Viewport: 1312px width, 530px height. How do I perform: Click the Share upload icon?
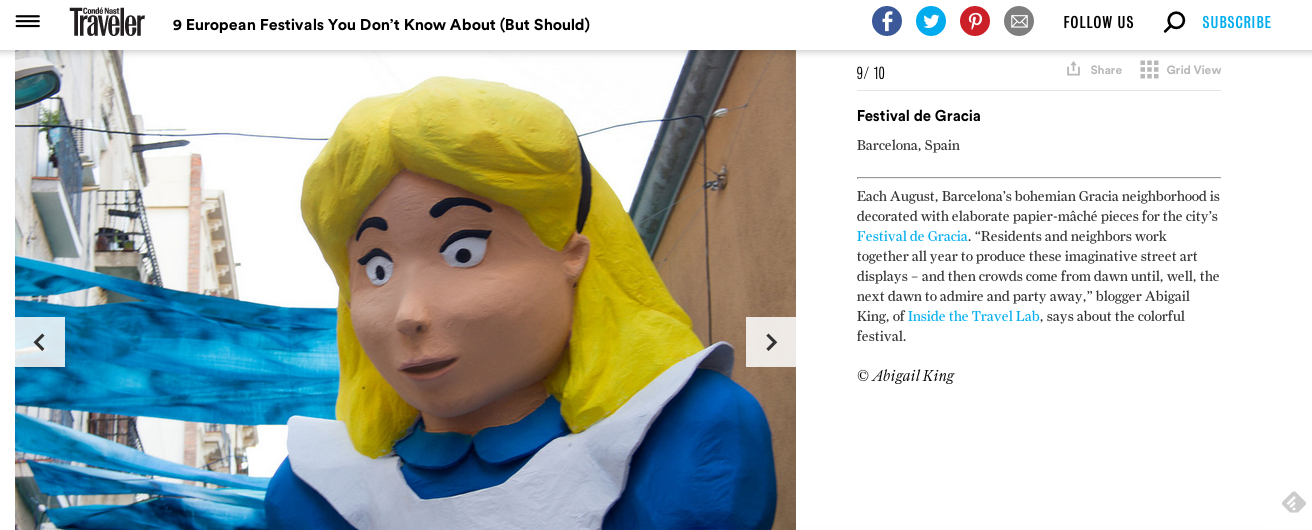1073,69
